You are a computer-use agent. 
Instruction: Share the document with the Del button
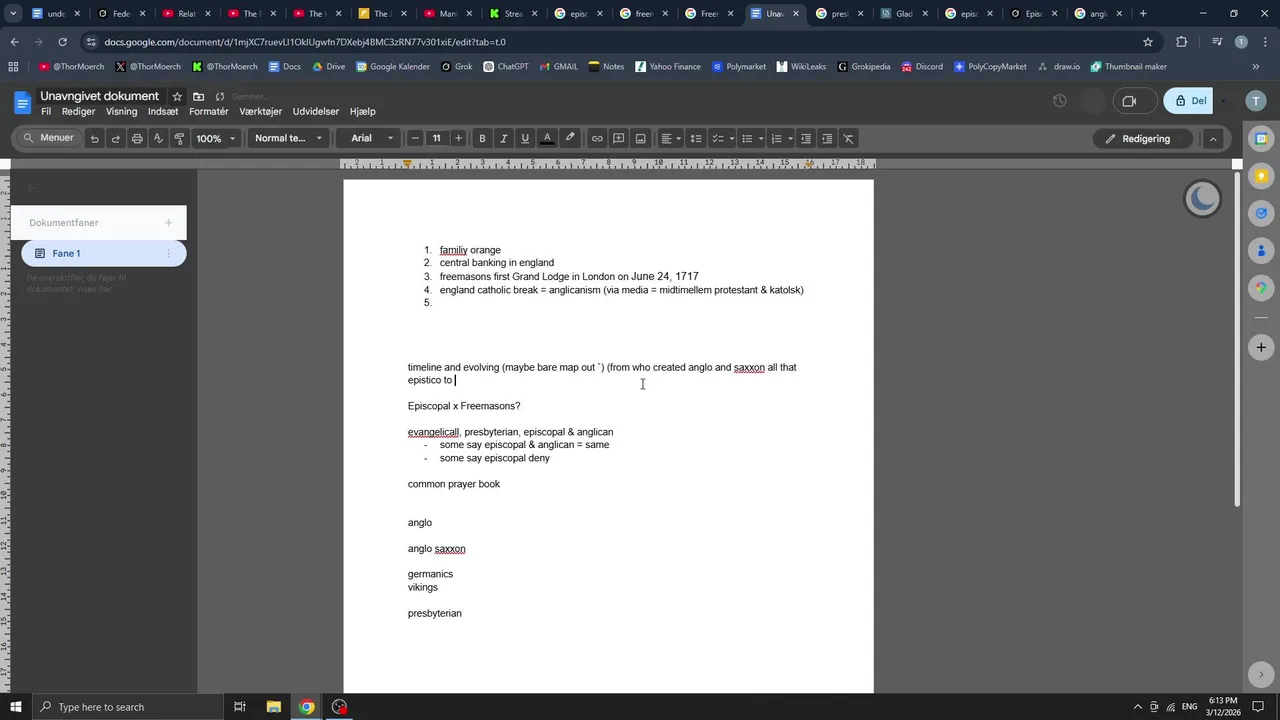[x=1189, y=101]
